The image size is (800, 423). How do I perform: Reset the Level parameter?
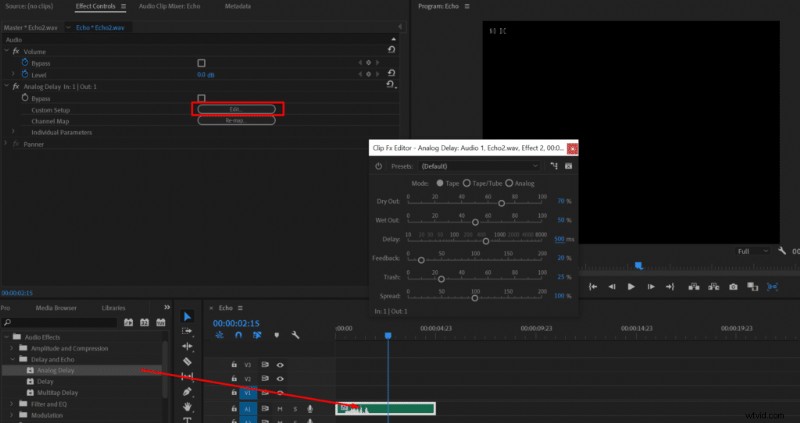(x=391, y=73)
